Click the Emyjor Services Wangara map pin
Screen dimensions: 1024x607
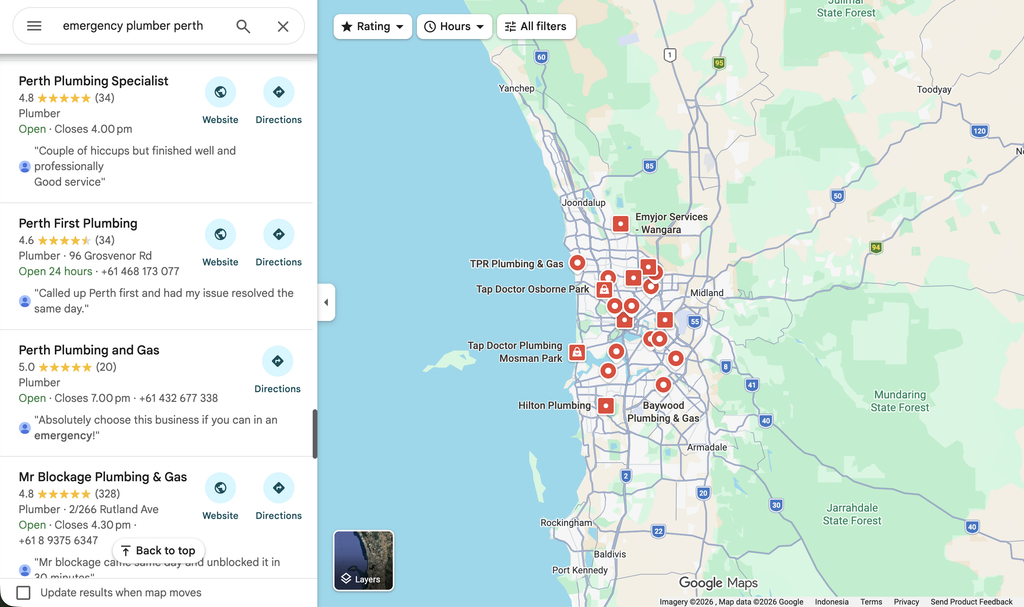[x=620, y=224]
